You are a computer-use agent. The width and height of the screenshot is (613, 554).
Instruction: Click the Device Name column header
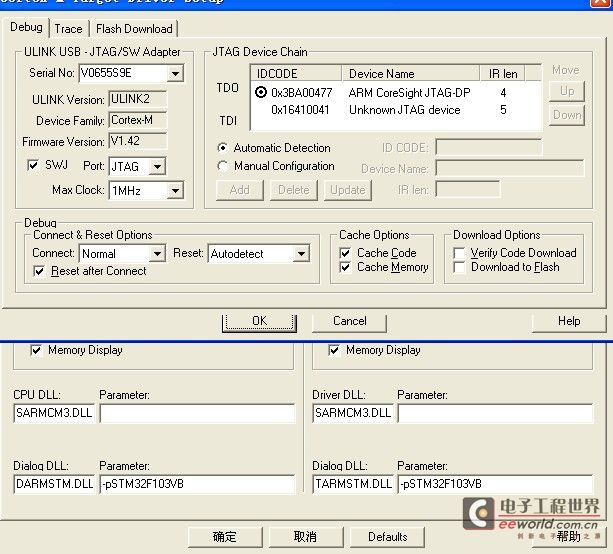[411, 74]
